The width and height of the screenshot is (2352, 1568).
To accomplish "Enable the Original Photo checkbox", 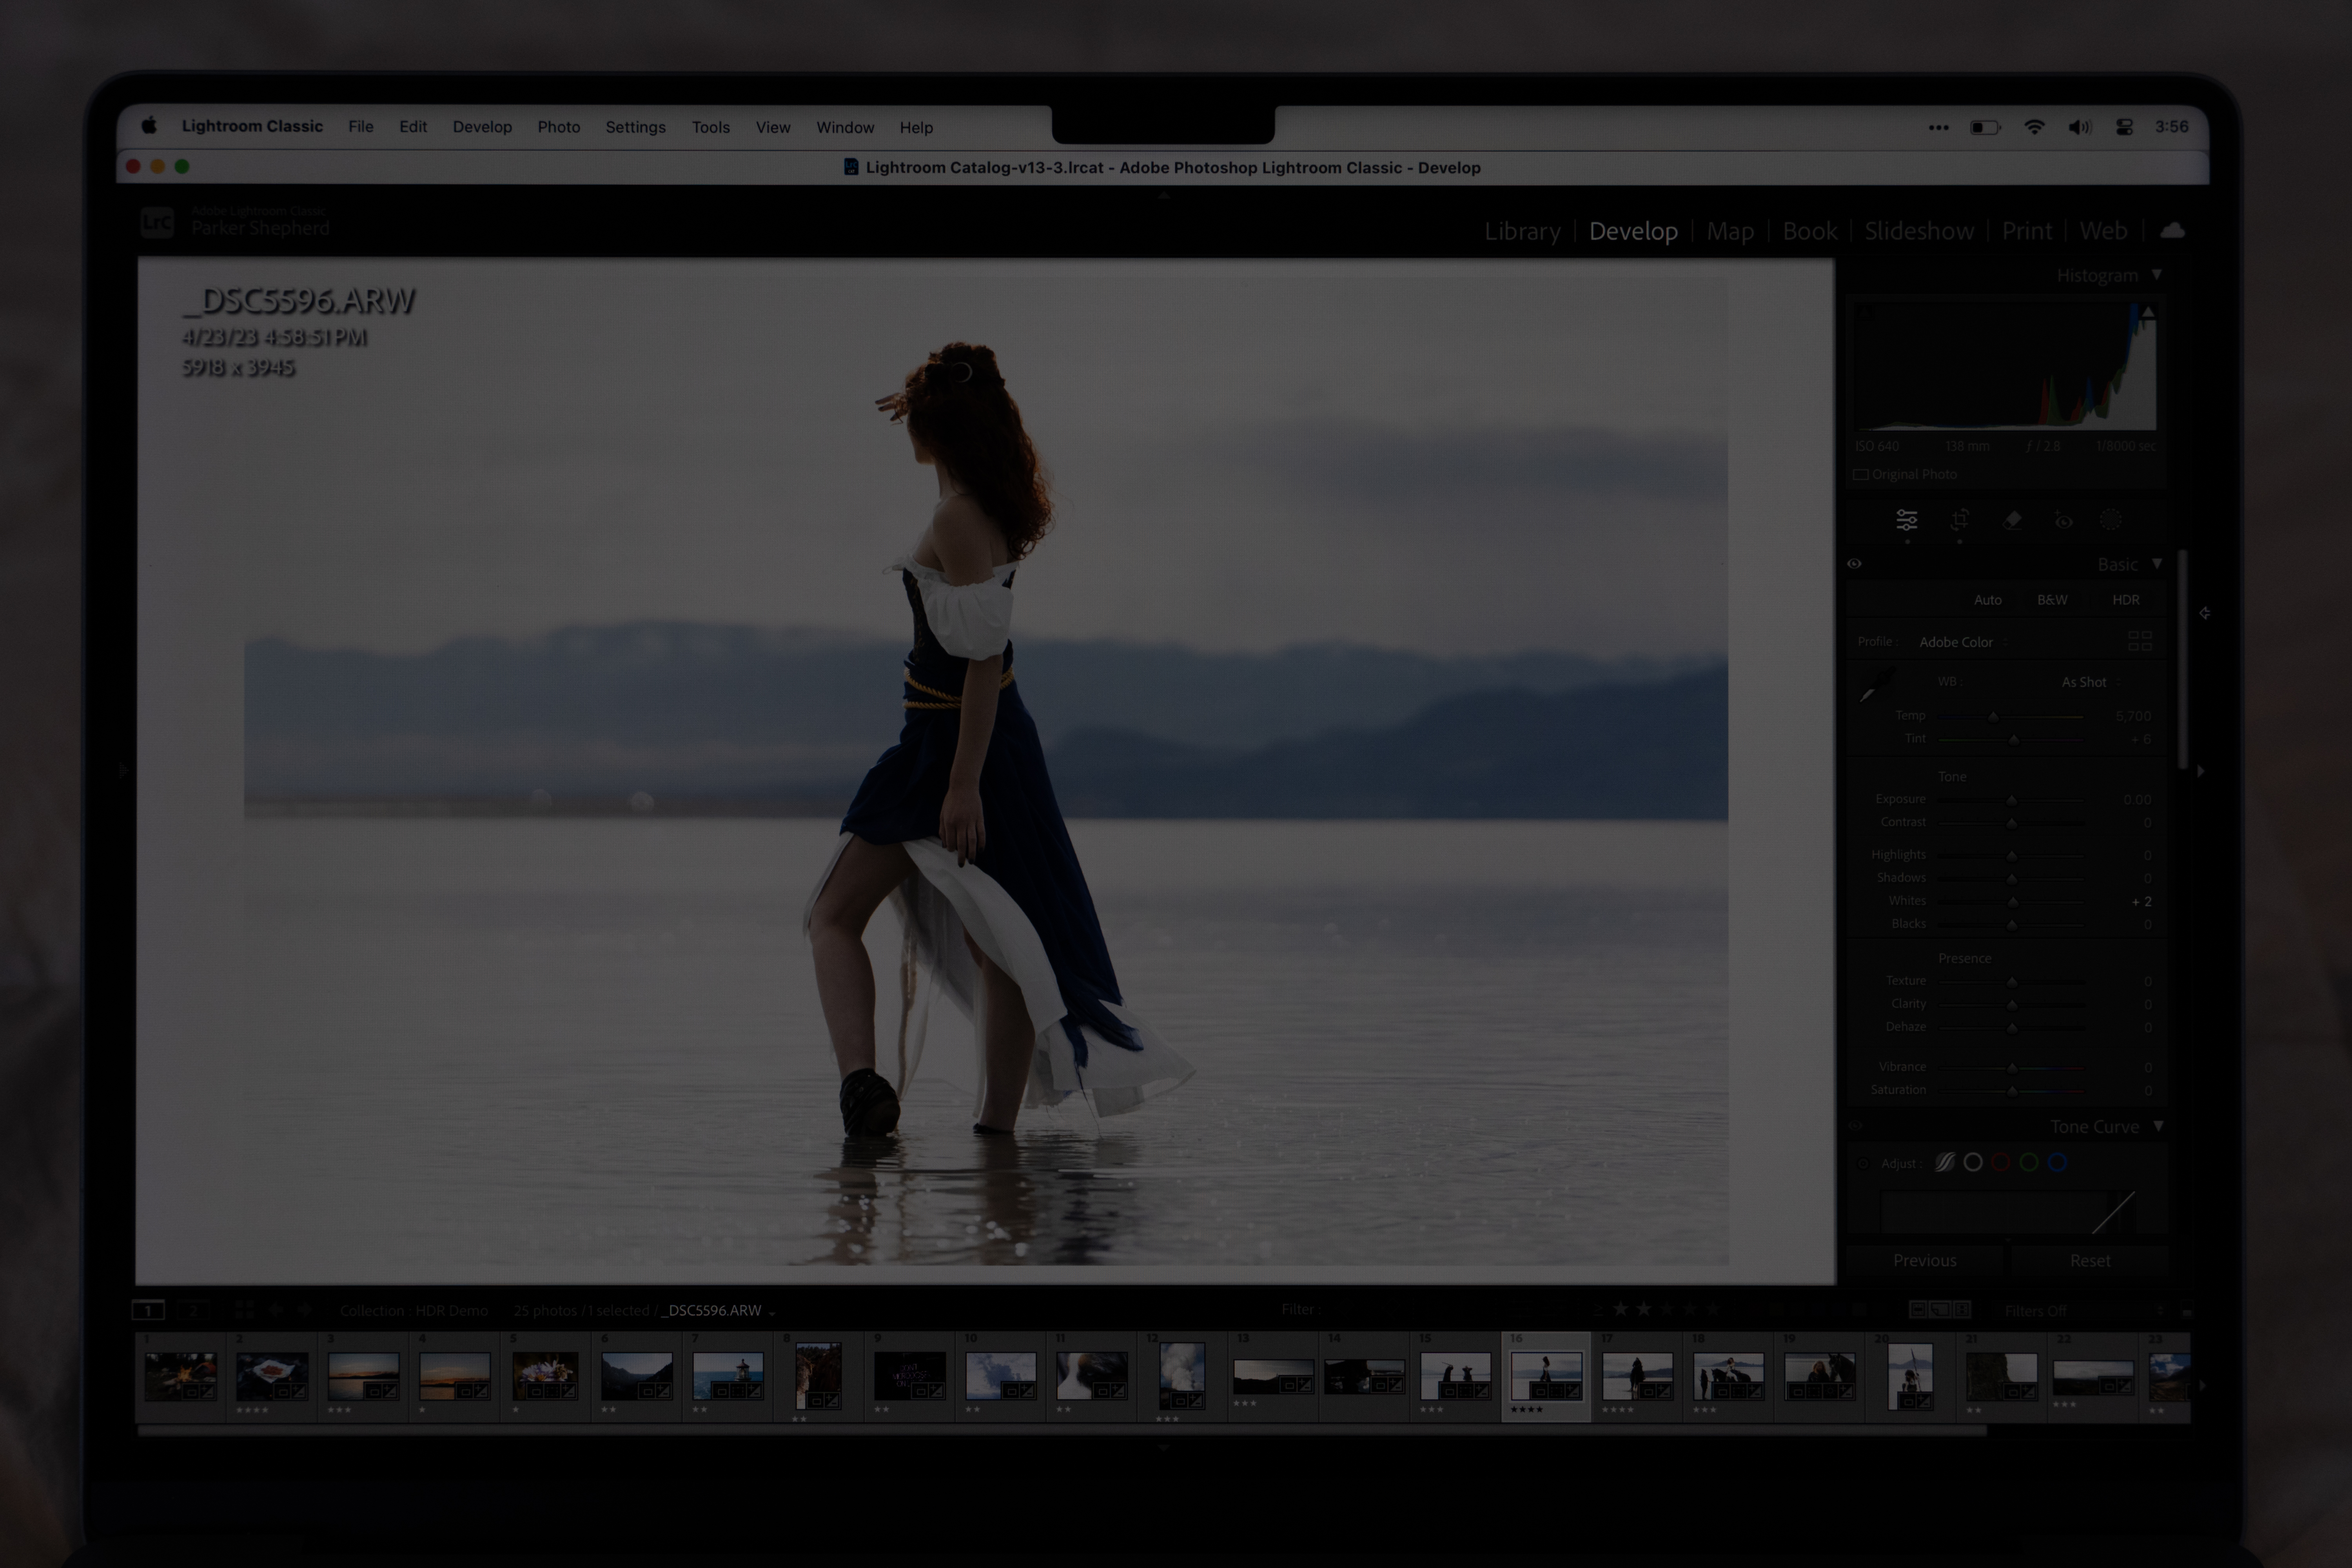I will pyautogui.click(x=1861, y=474).
